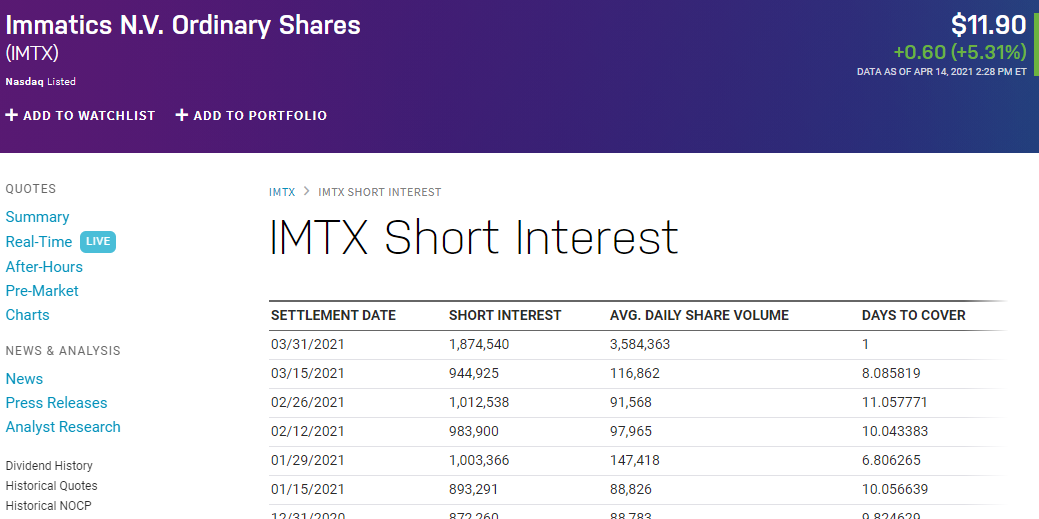
Task: Open Analyst Research page
Action: 63,427
